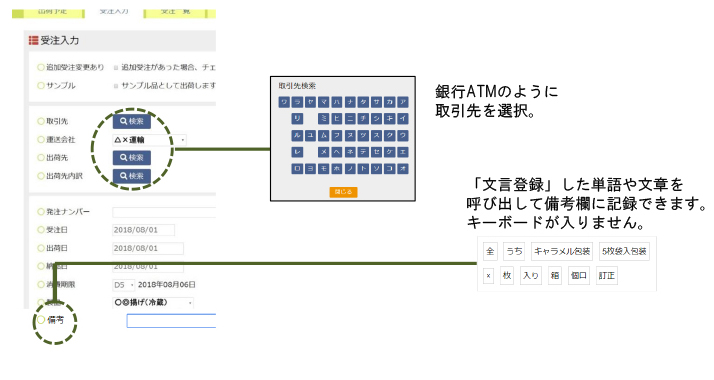Open the 運送会社 dropdown showing △×運輸
This screenshot has width=714, height=380.
(149, 140)
